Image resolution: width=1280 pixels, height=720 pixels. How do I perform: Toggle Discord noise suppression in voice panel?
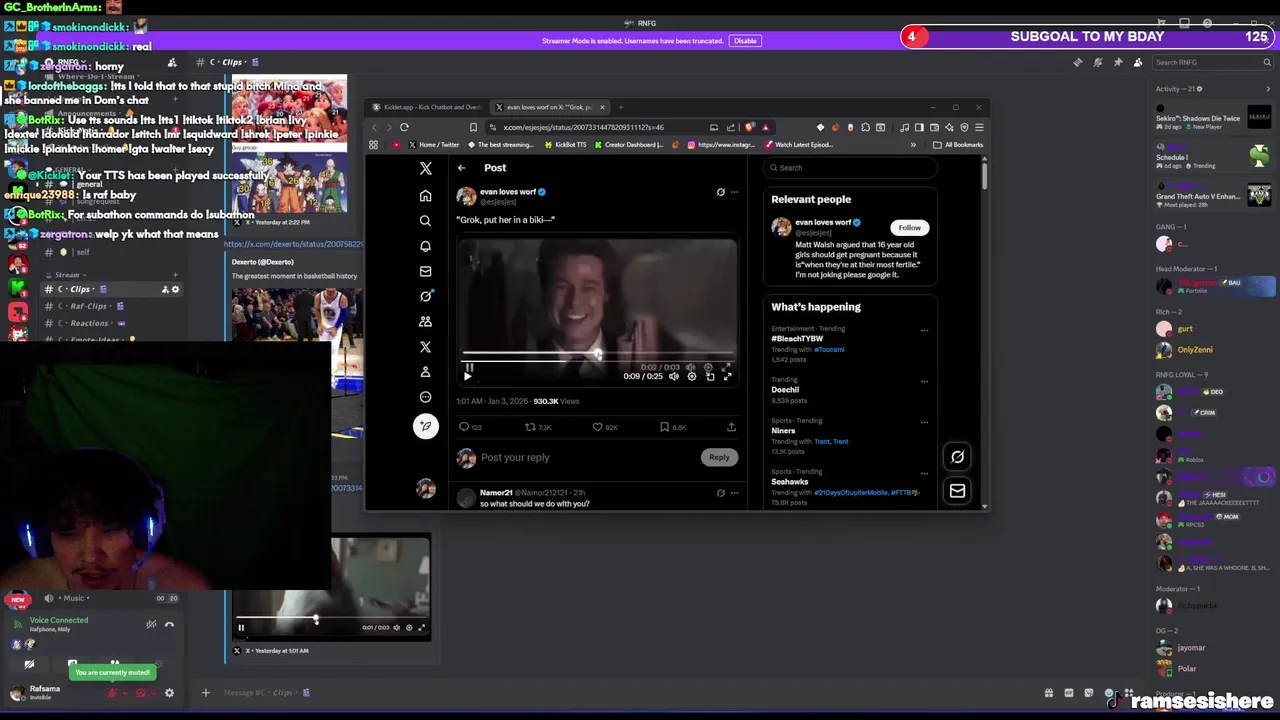pyautogui.click(x=151, y=624)
